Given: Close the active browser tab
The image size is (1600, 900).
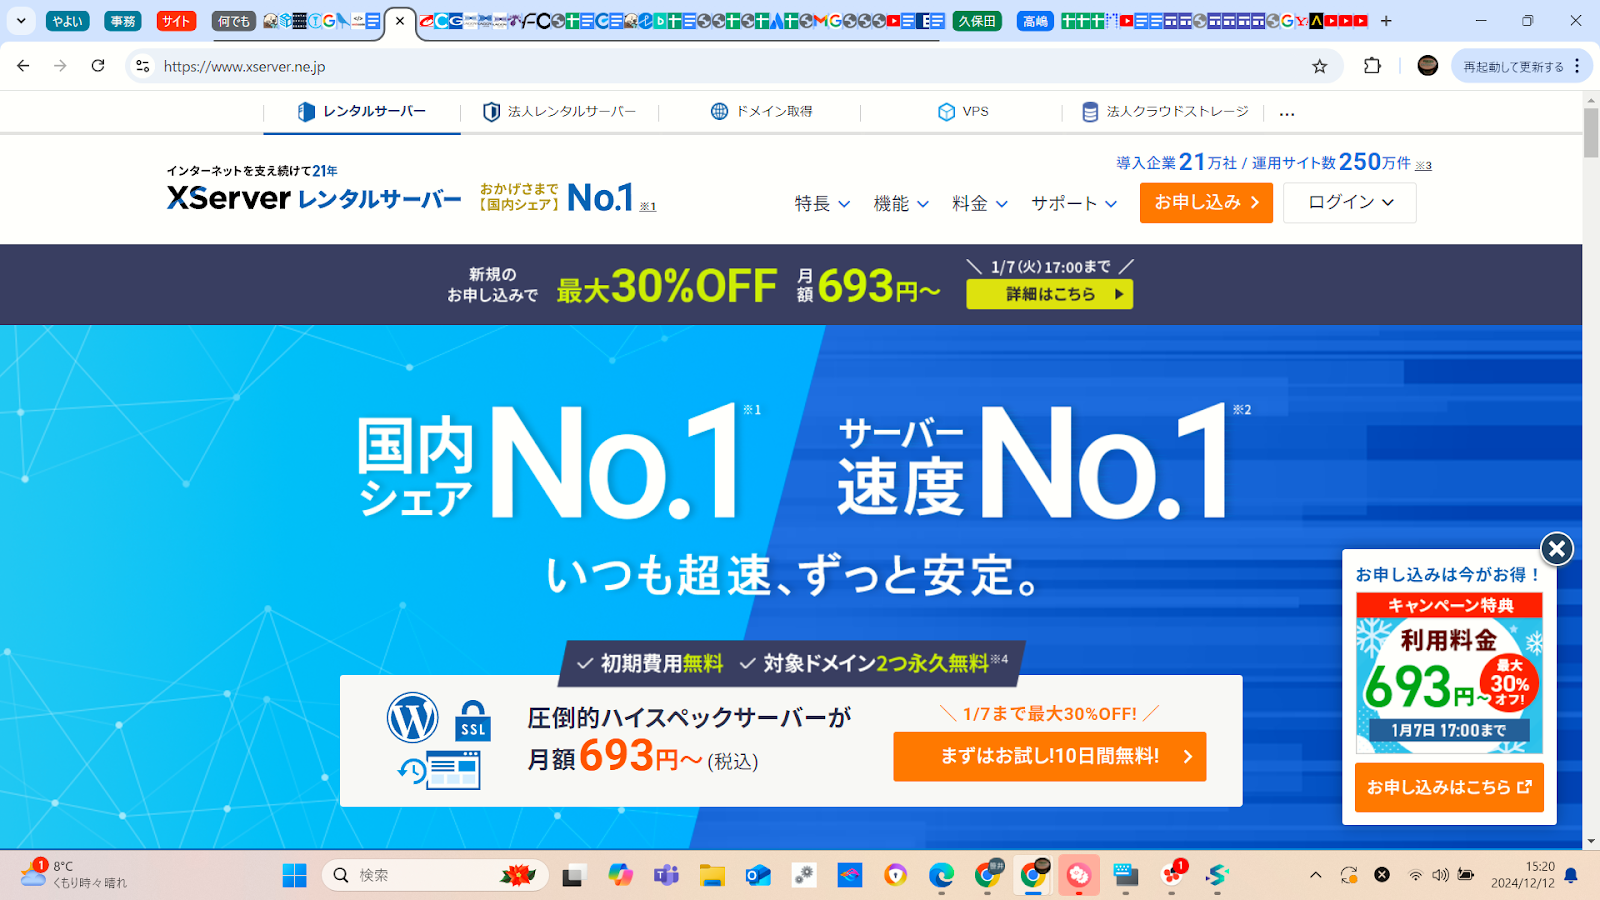Looking at the screenshot, I should [400, 21].
